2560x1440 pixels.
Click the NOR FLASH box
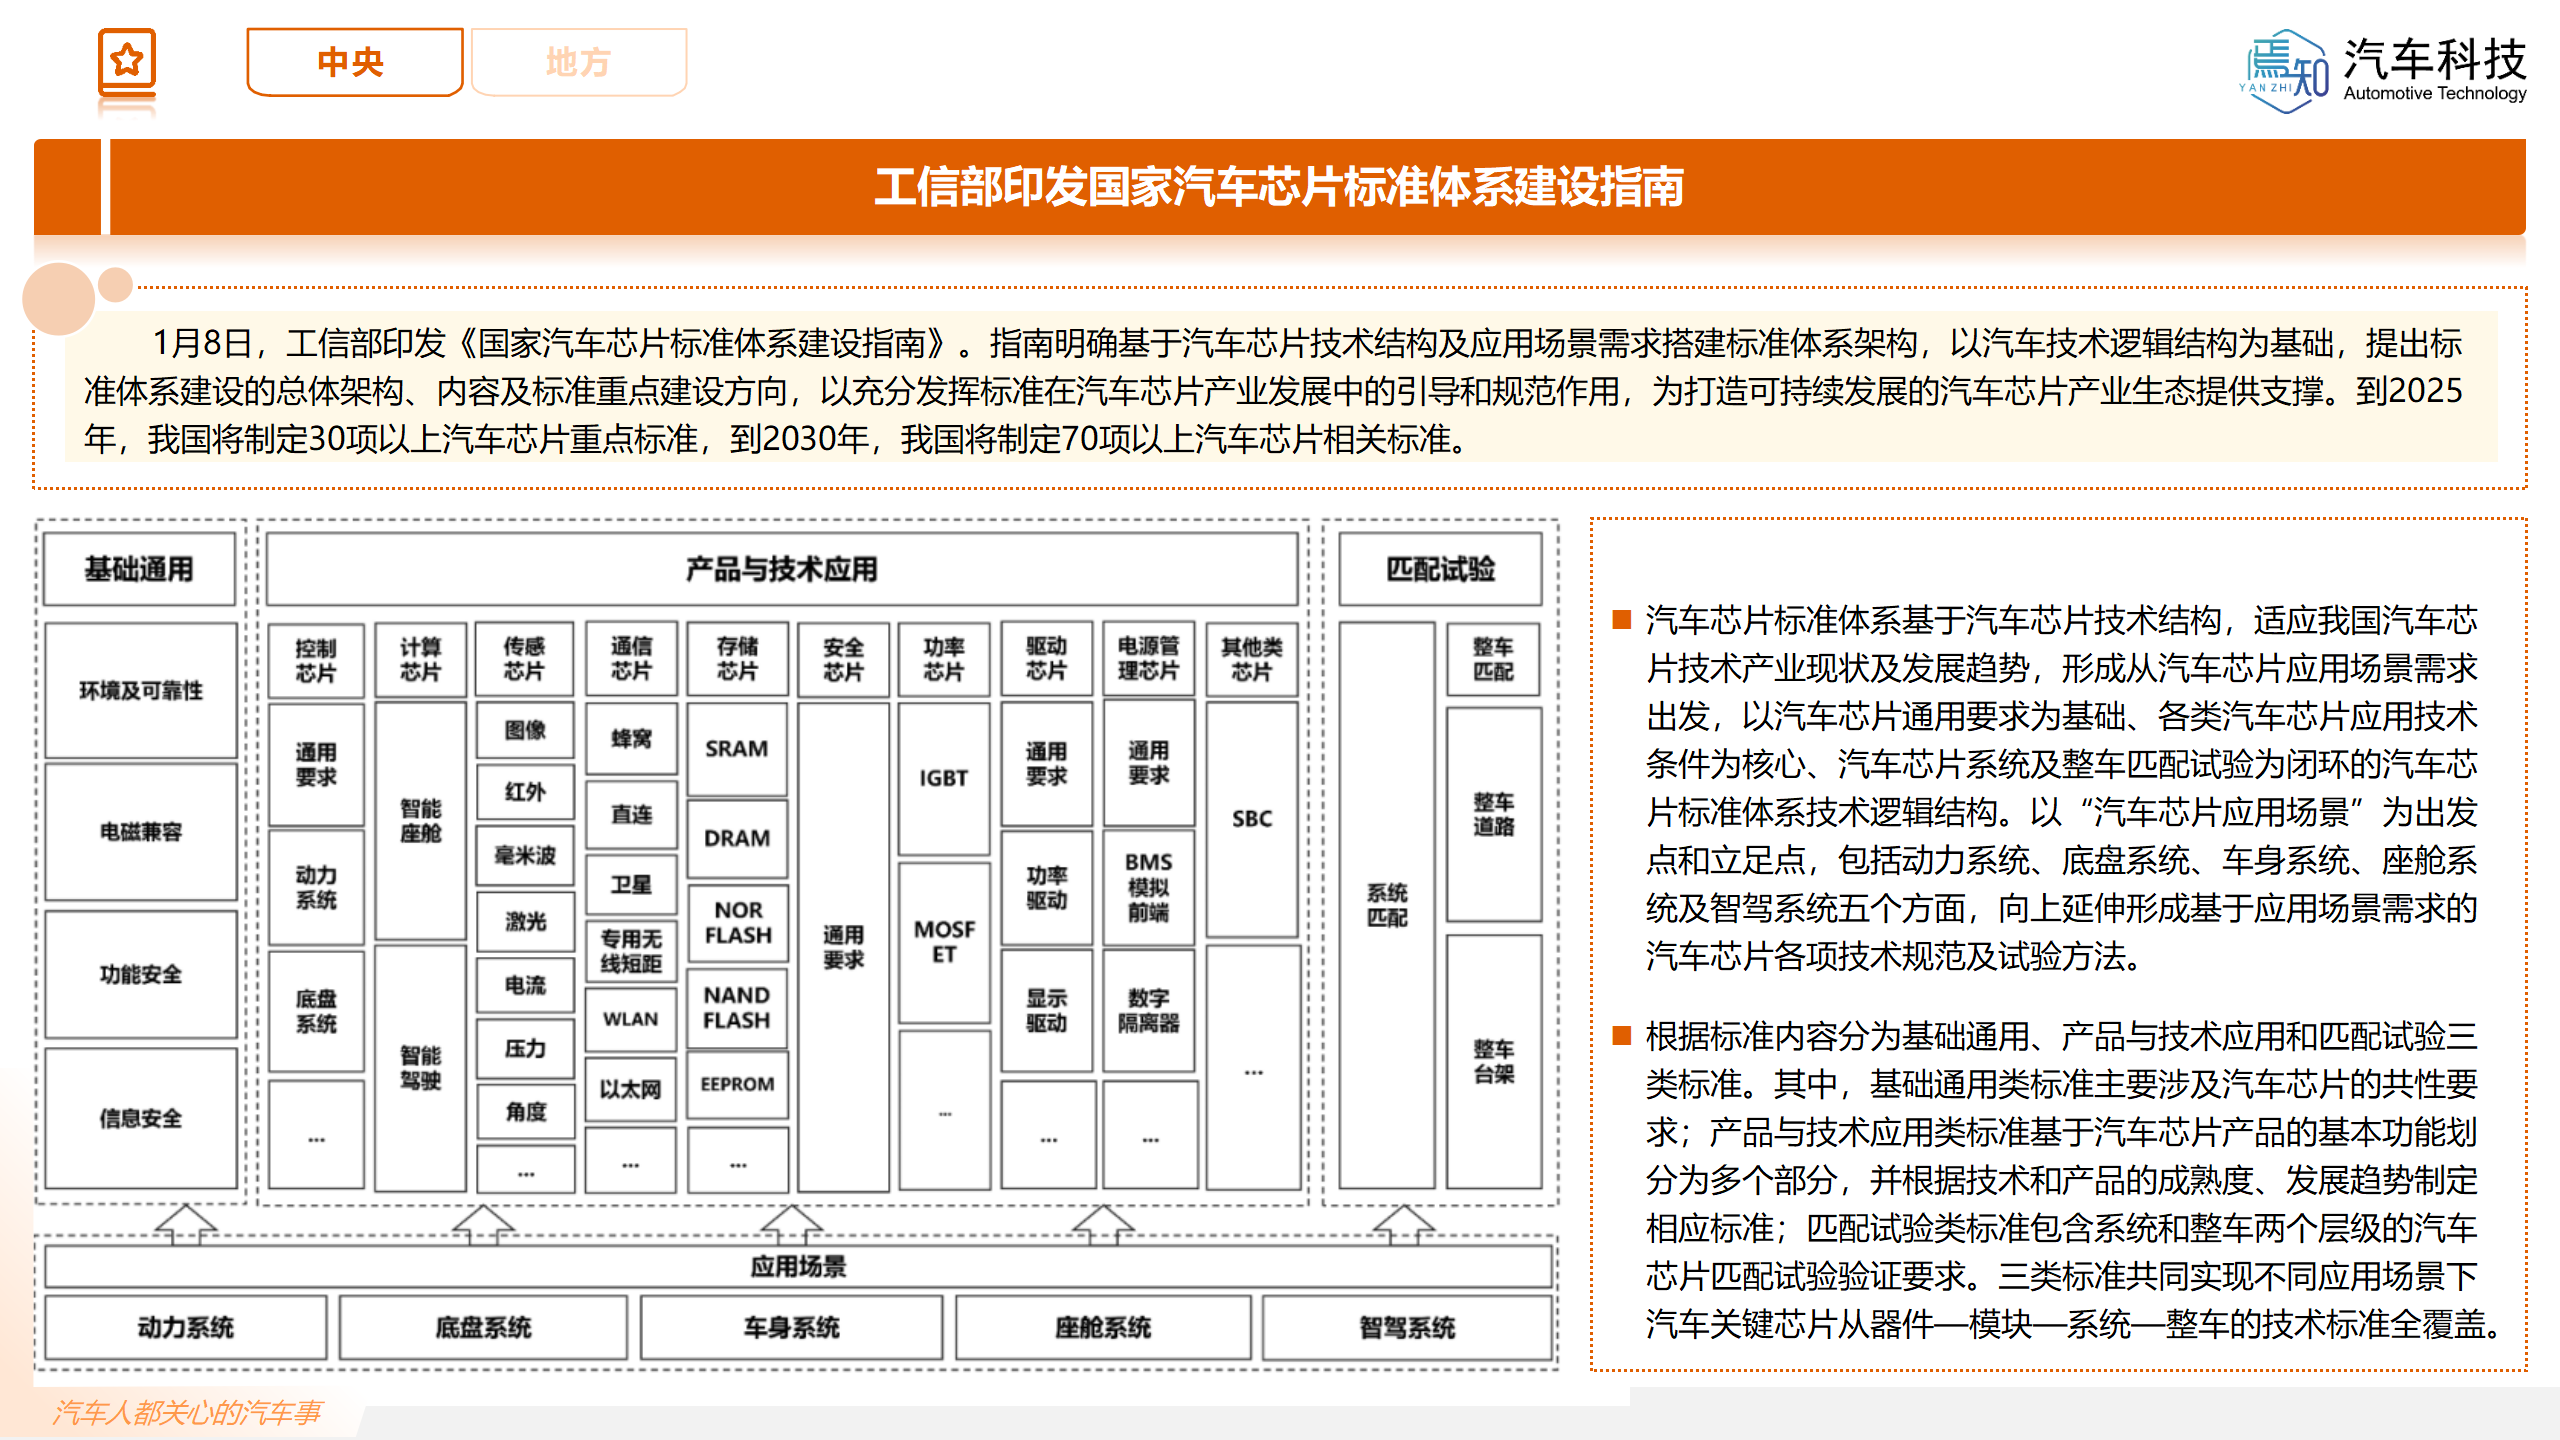(x=738, y=922)
